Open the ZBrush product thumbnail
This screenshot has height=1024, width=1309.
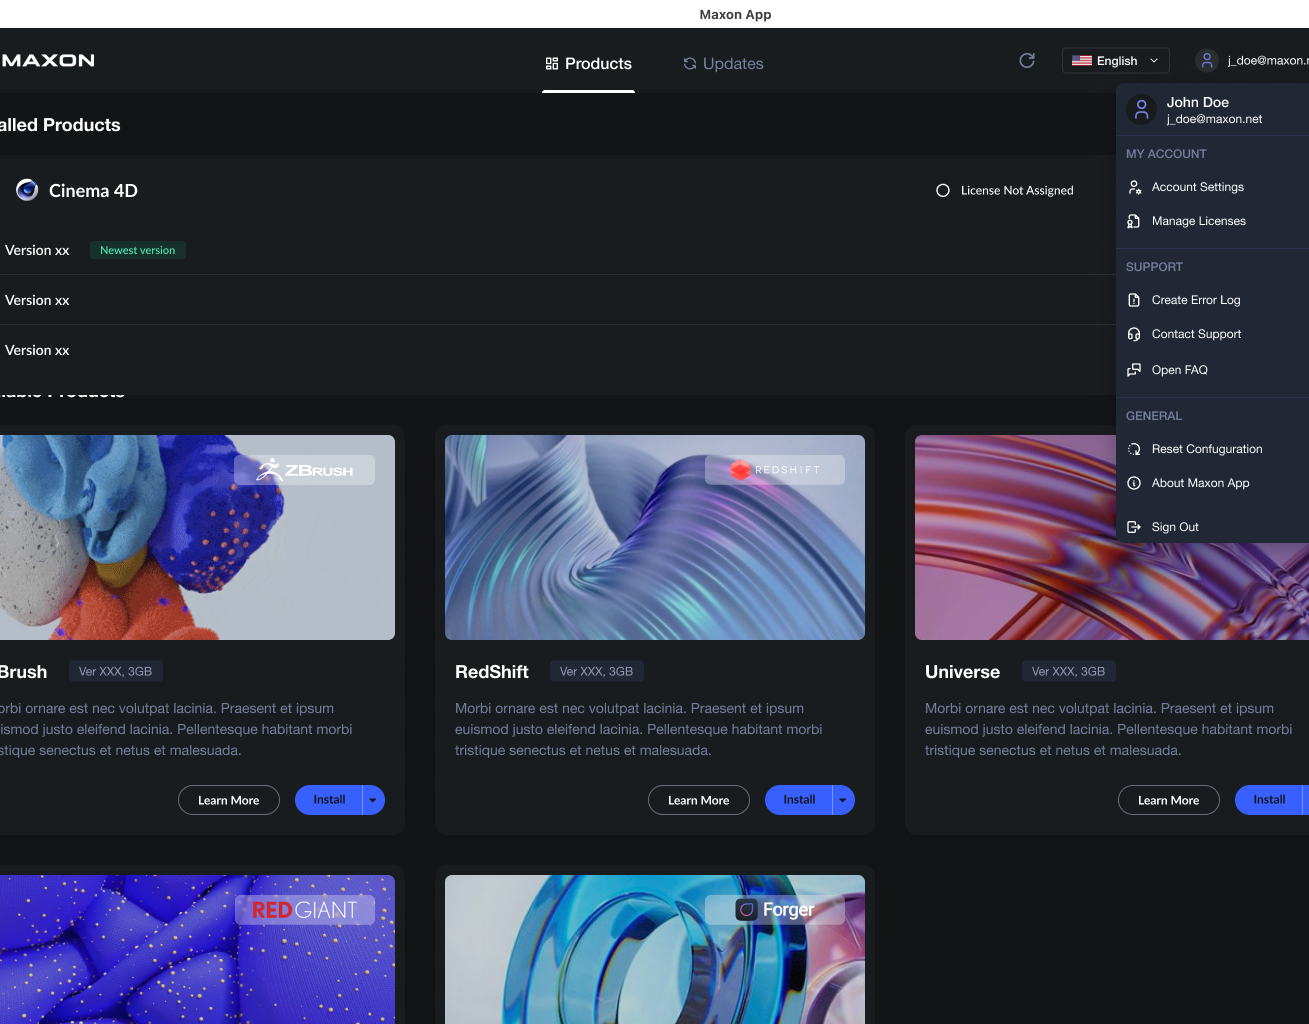[x=197, y=537]
